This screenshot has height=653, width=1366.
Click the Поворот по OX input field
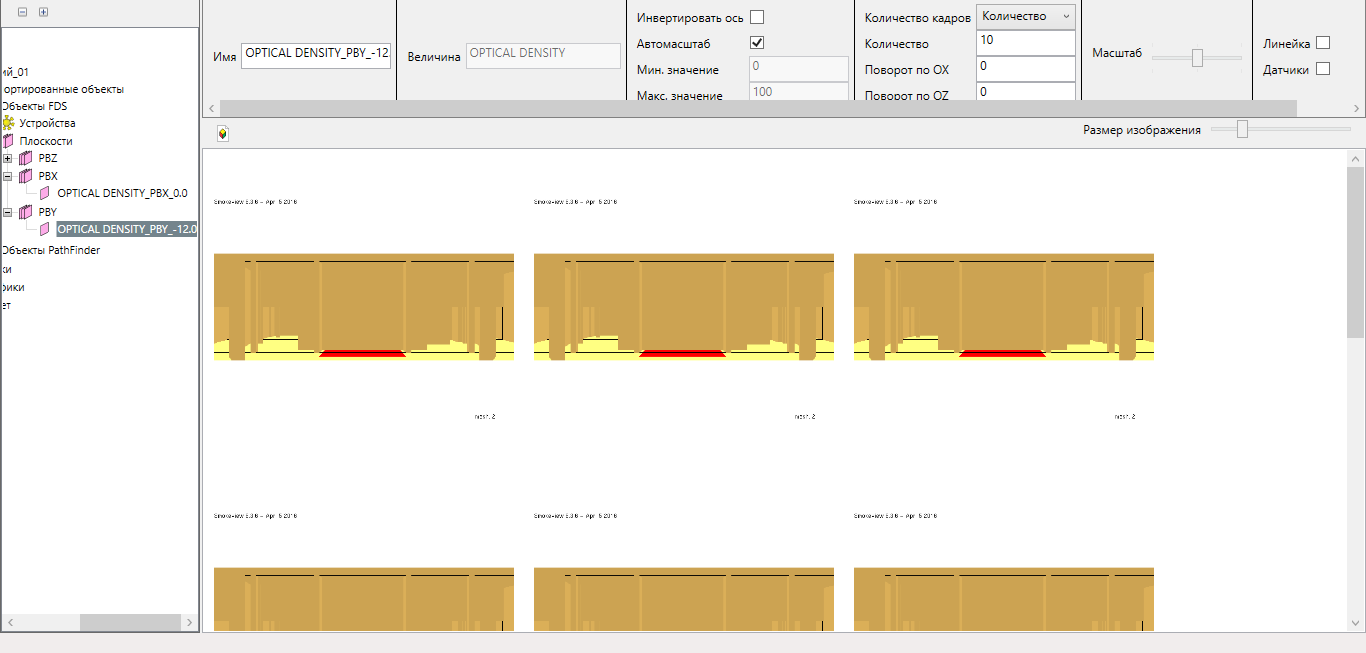coord(1026,69)
